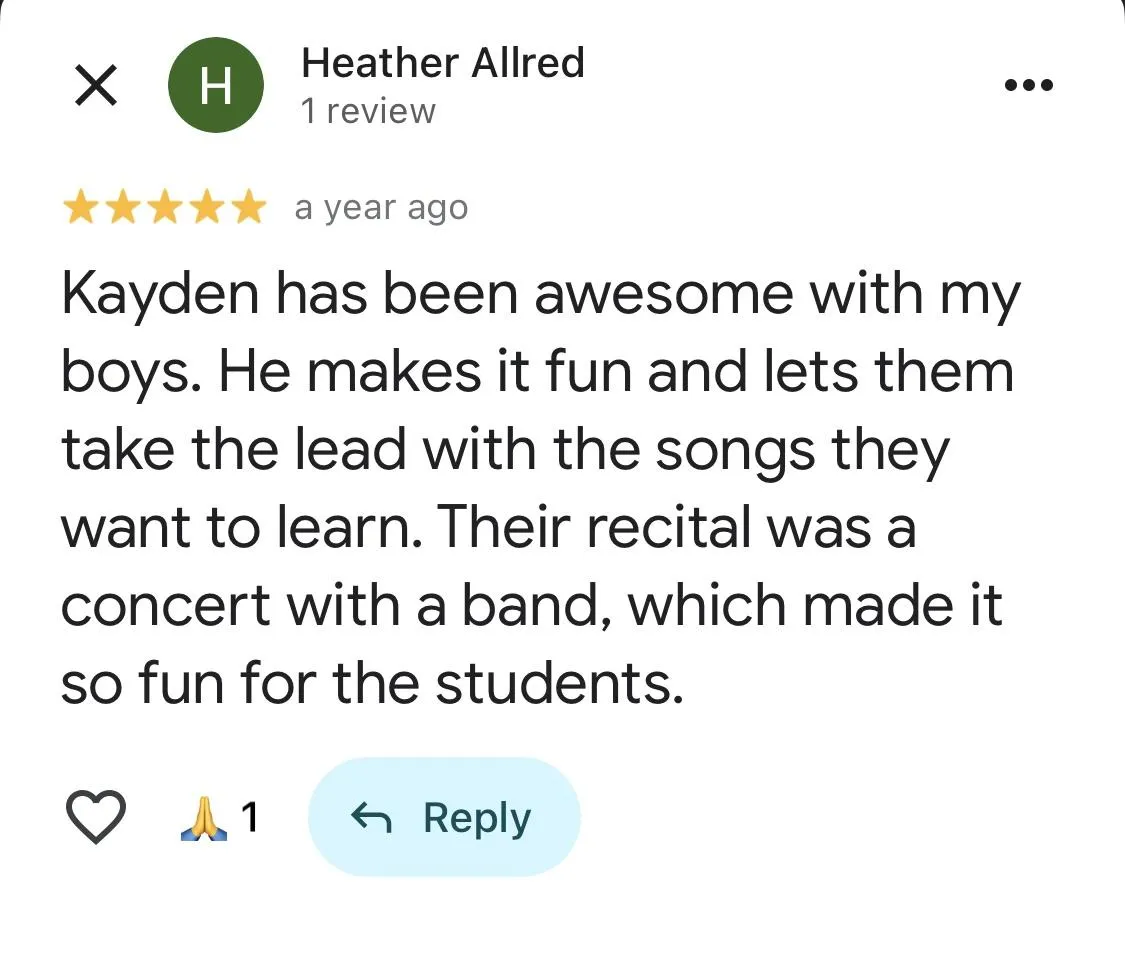This screenshot has width=1125, height=965.
Task: Click the second gold rating star
Action: pyautogui.click(x=123, y=207)
